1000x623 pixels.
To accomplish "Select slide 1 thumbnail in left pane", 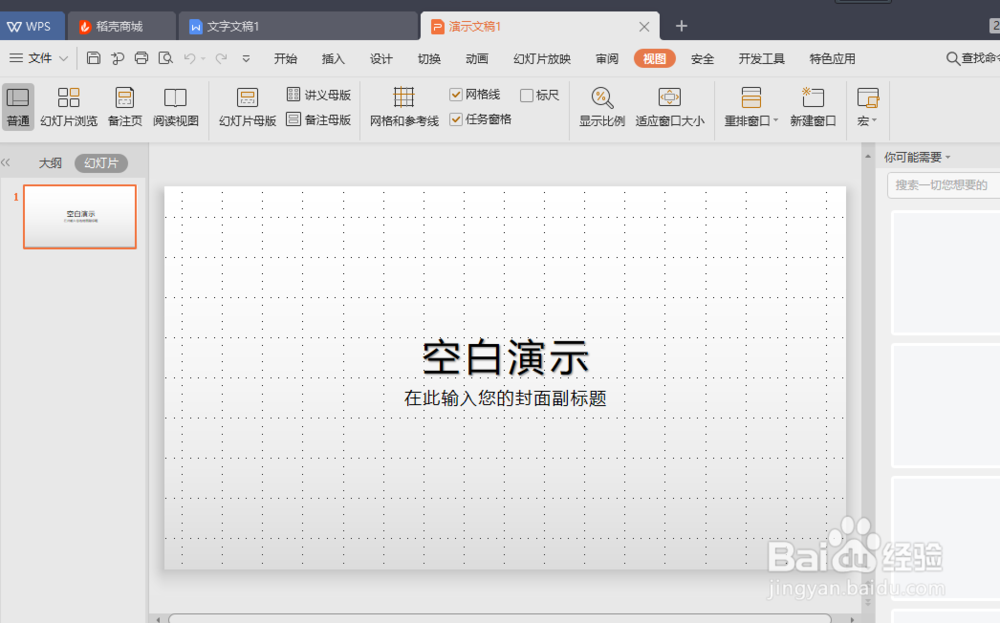I will 79,217.
